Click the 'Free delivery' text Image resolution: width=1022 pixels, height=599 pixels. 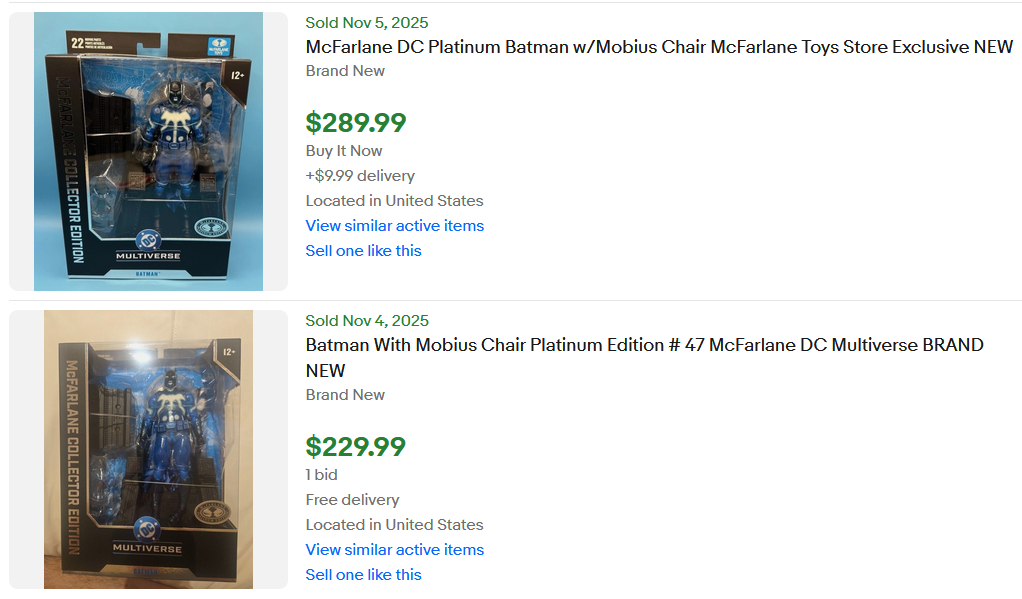coord(352,500)
